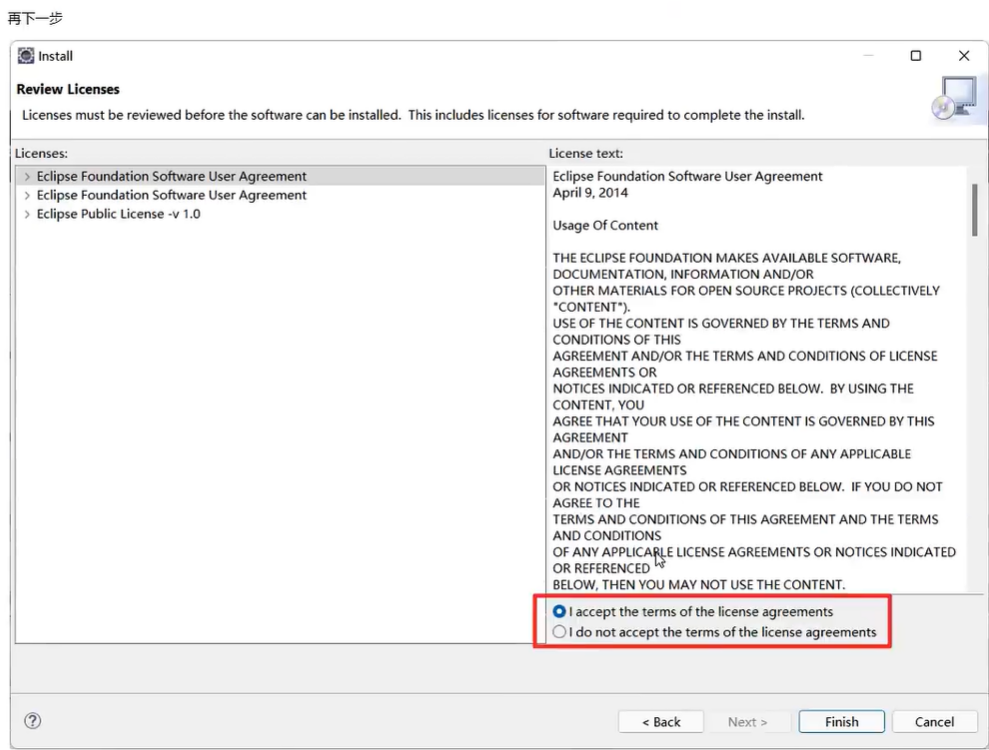The width and height of the screenshot is (989, 750).
Task: Click the Cancel button
Action: pos(934,722)
